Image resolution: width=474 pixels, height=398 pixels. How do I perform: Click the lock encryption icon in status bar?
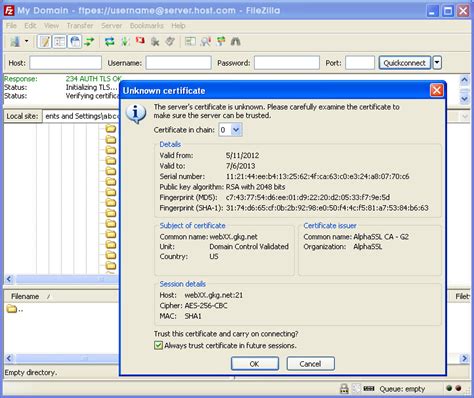(344, 389)
